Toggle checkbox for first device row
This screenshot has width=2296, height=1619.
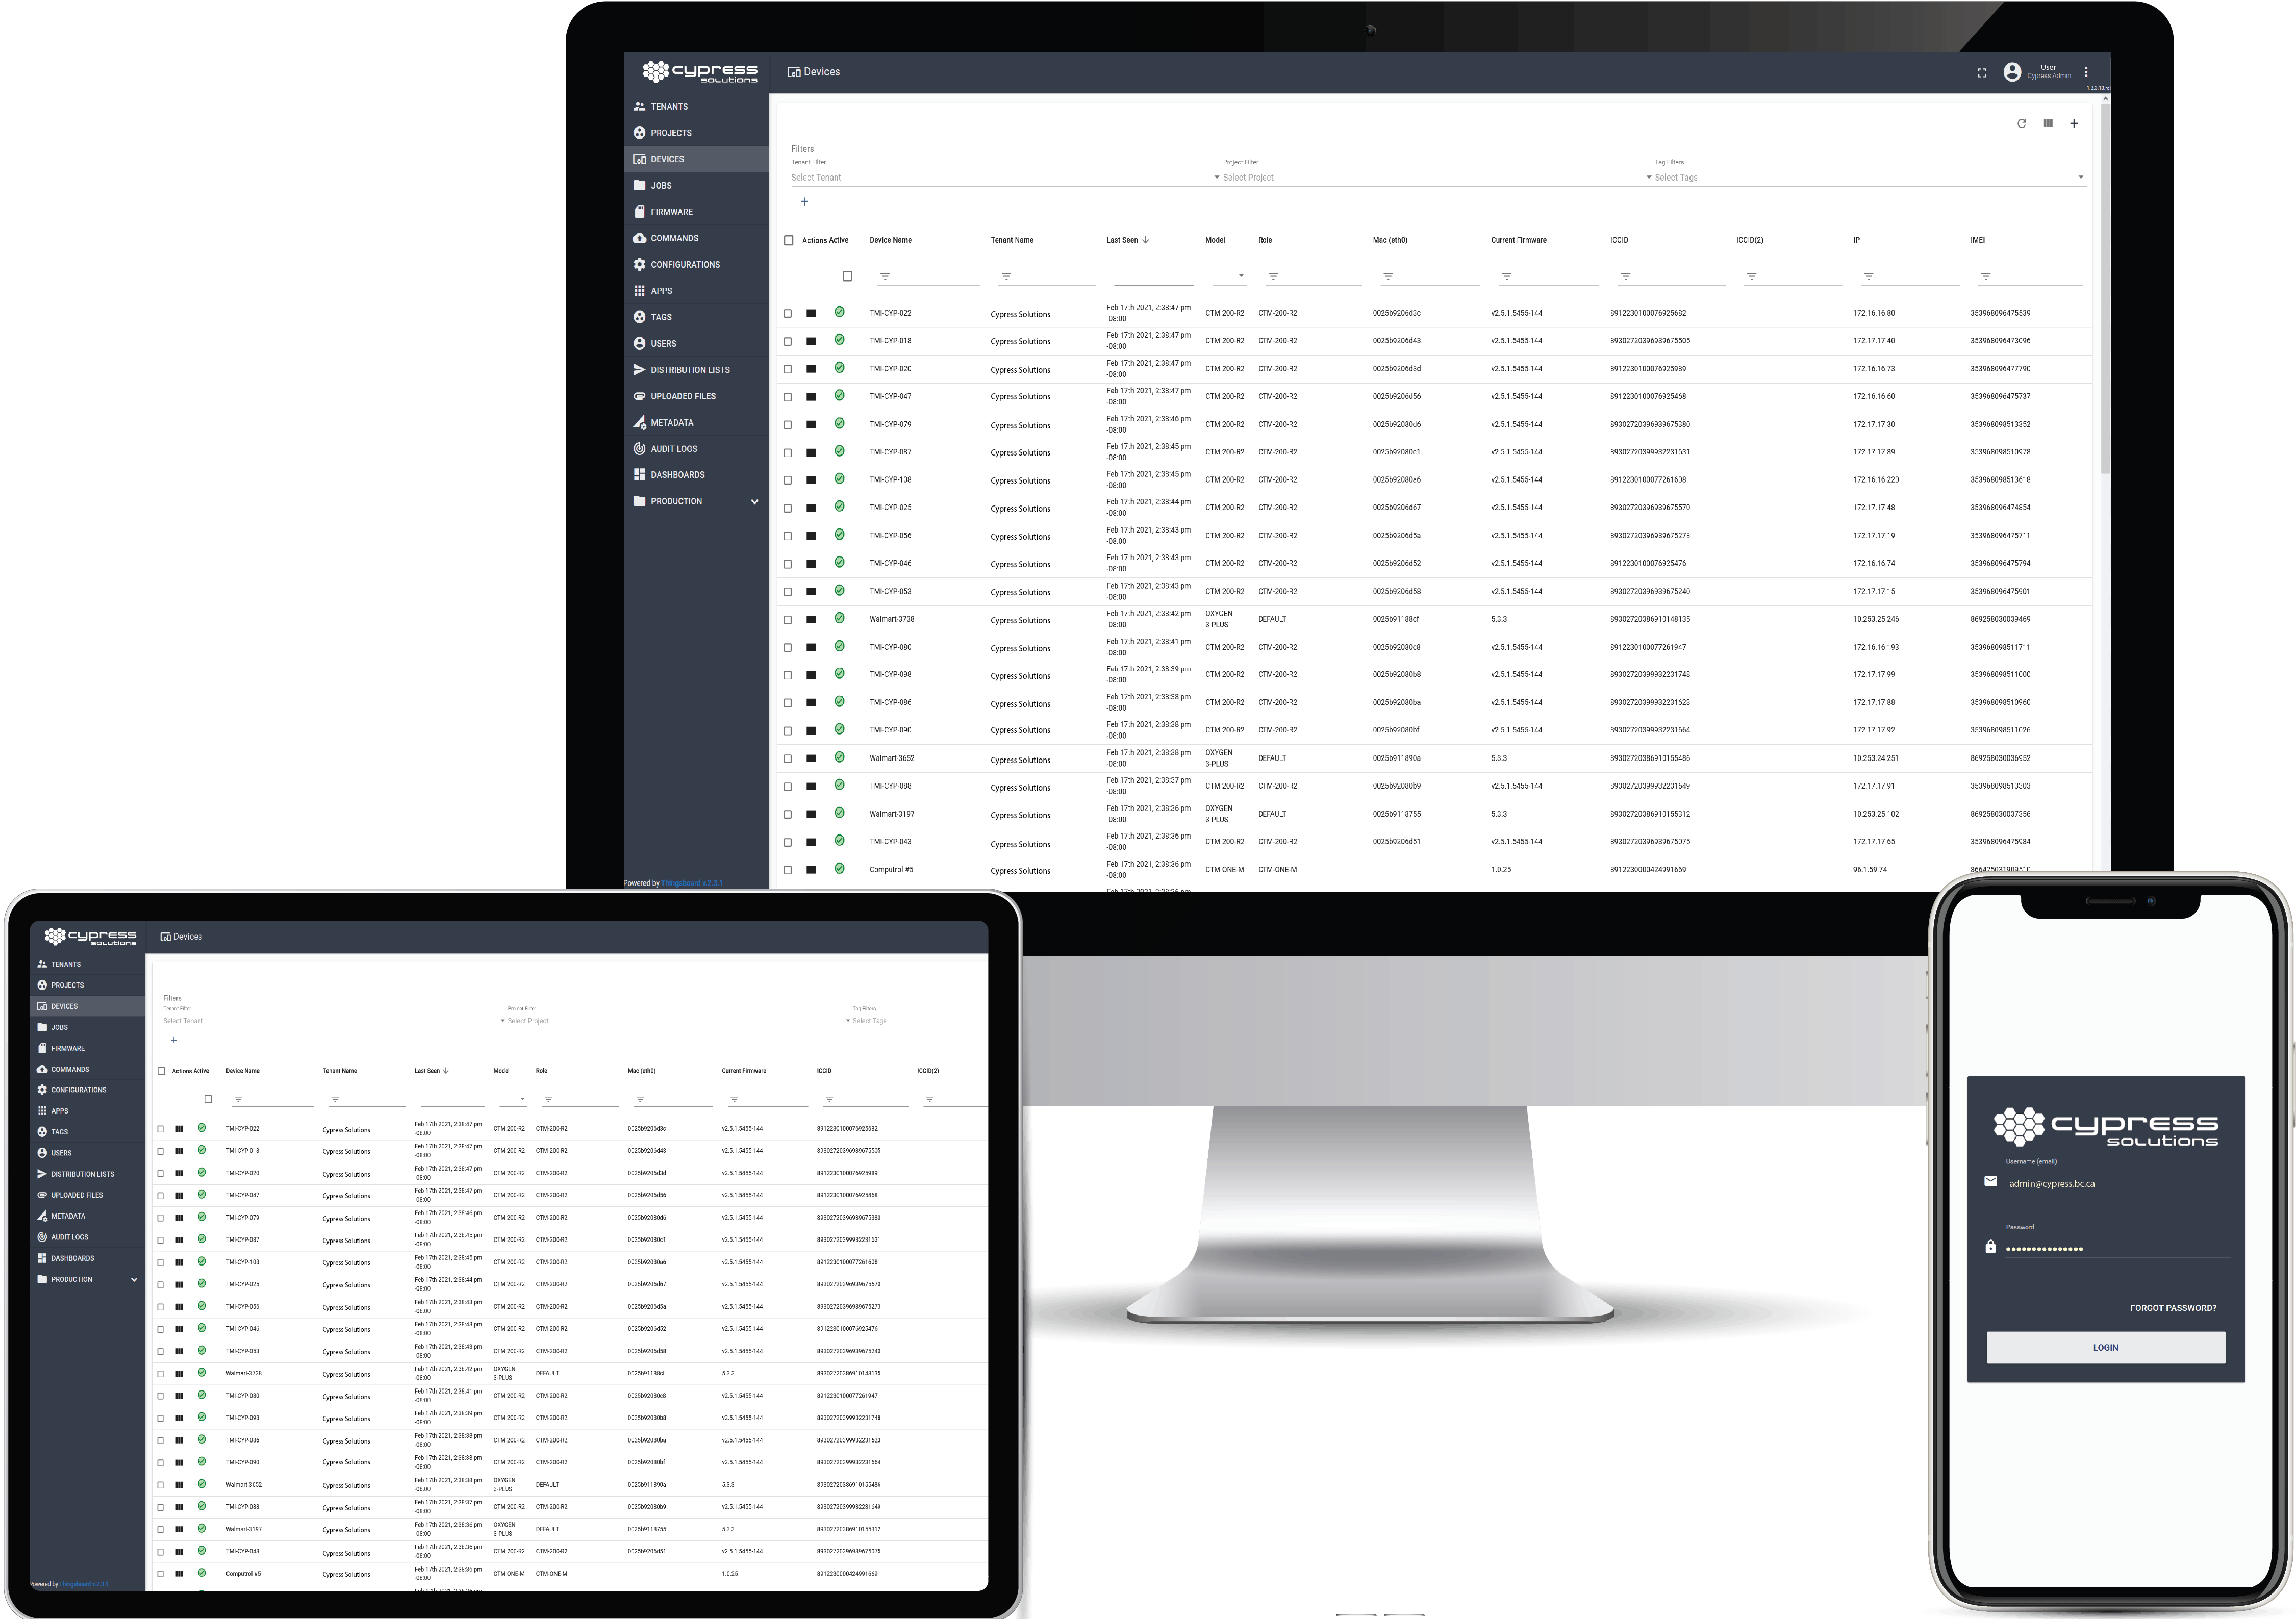point(788,312)
